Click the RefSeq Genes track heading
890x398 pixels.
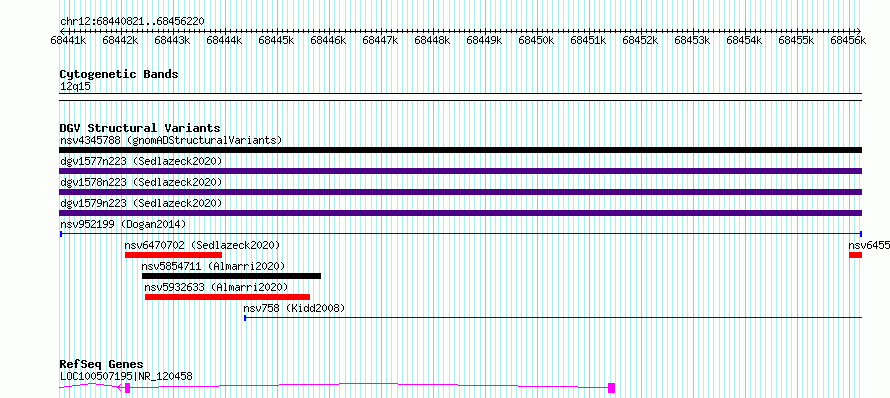click(101, 365)
